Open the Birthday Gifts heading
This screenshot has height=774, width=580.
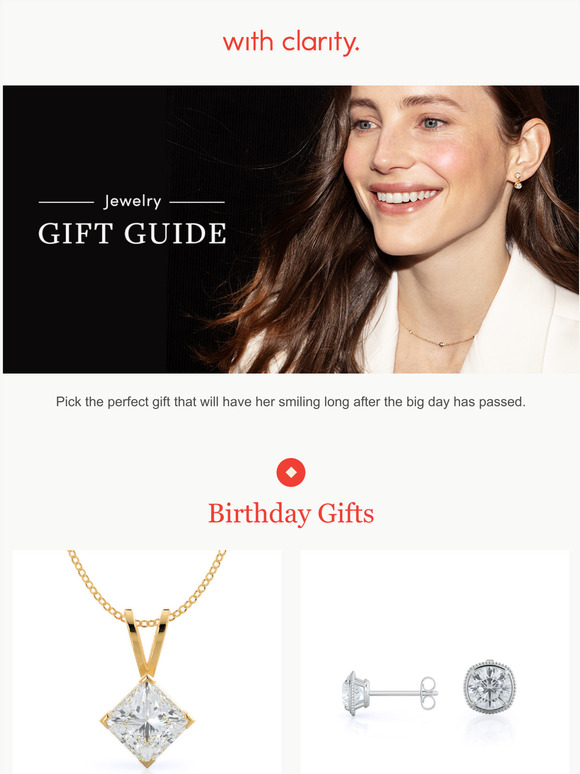[x=291, y=513]
